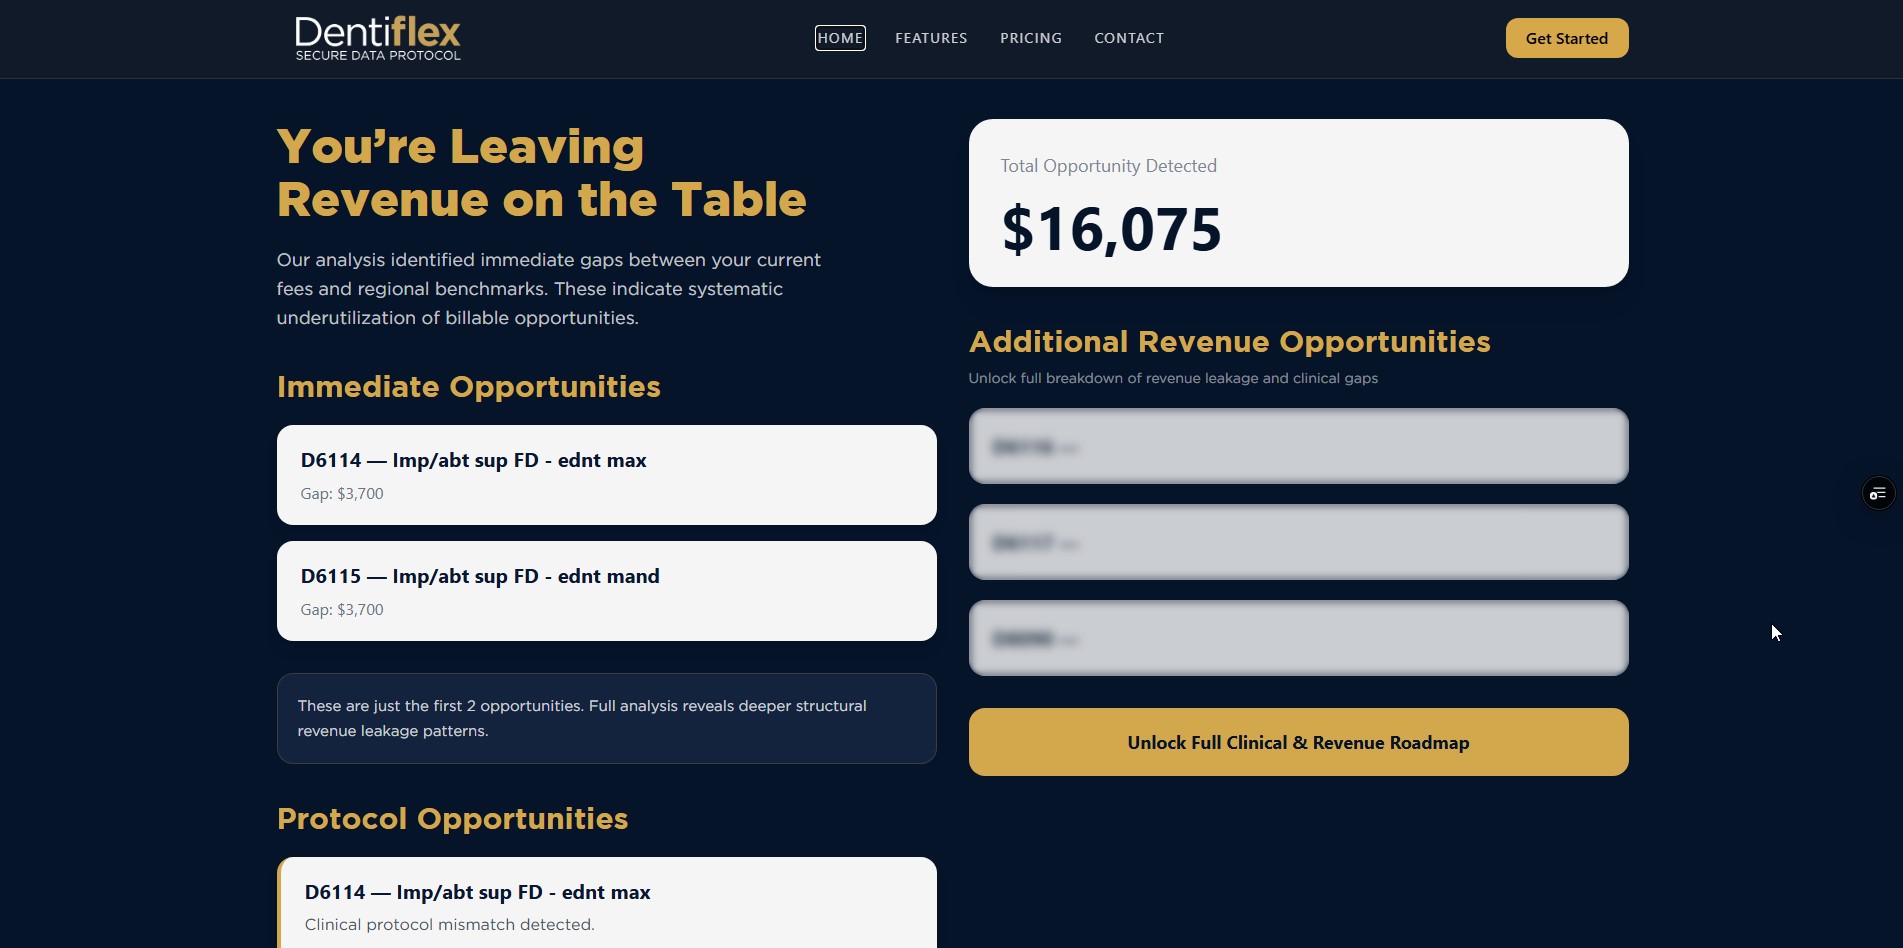Select the D6115 edntulous mand opportunity card
Screen dimensions: 1903x948
(x=607, y=591)
